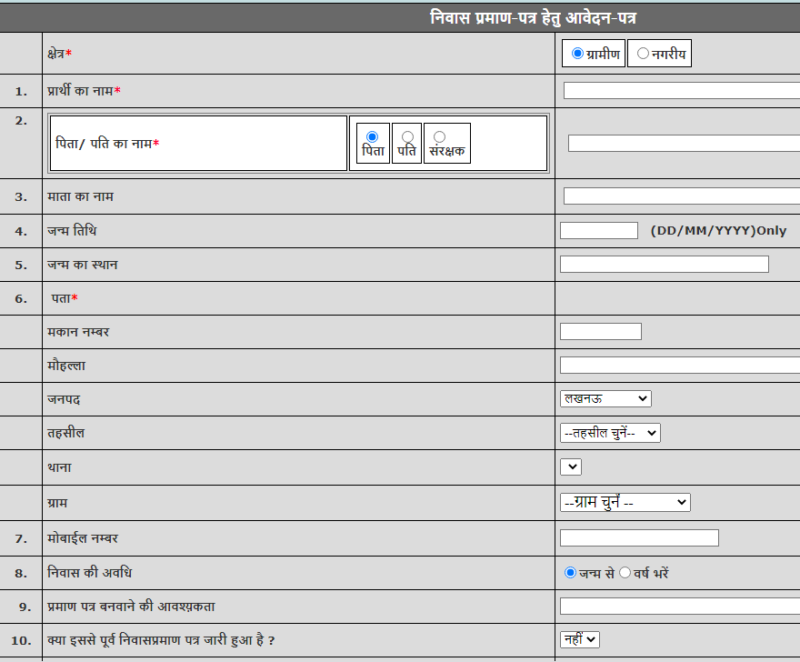This screenshot has height=662, width=800.
Task: Click the प्रमाण पत्र बनवाने की आवश्यकता field
Action: pyautogui.click(x=679, y=606)
